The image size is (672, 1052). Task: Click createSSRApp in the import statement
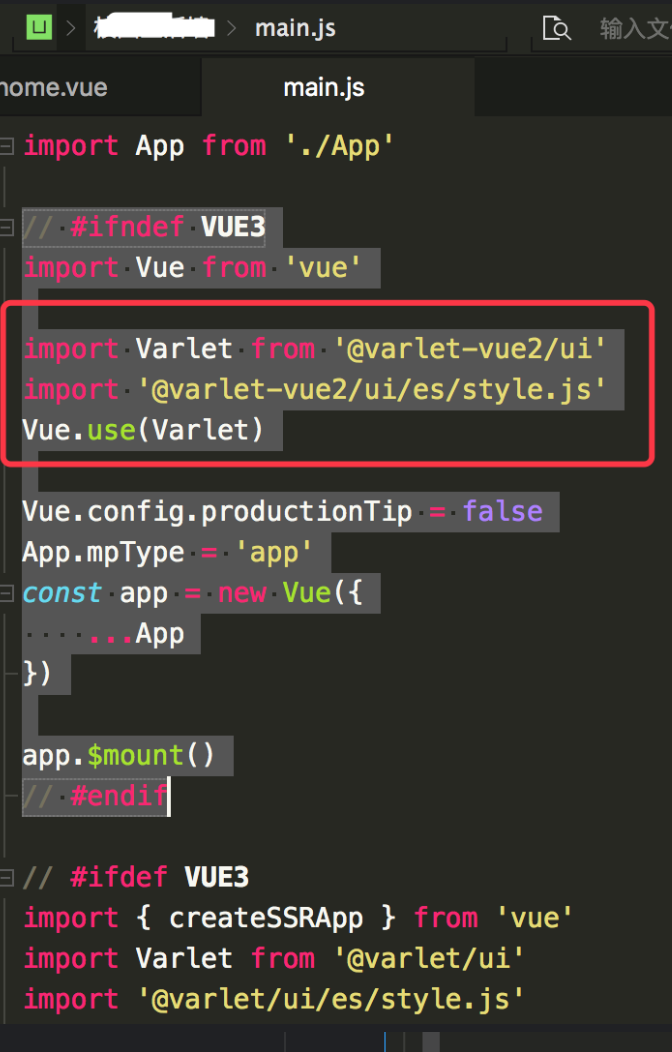[x=266, y=918]
